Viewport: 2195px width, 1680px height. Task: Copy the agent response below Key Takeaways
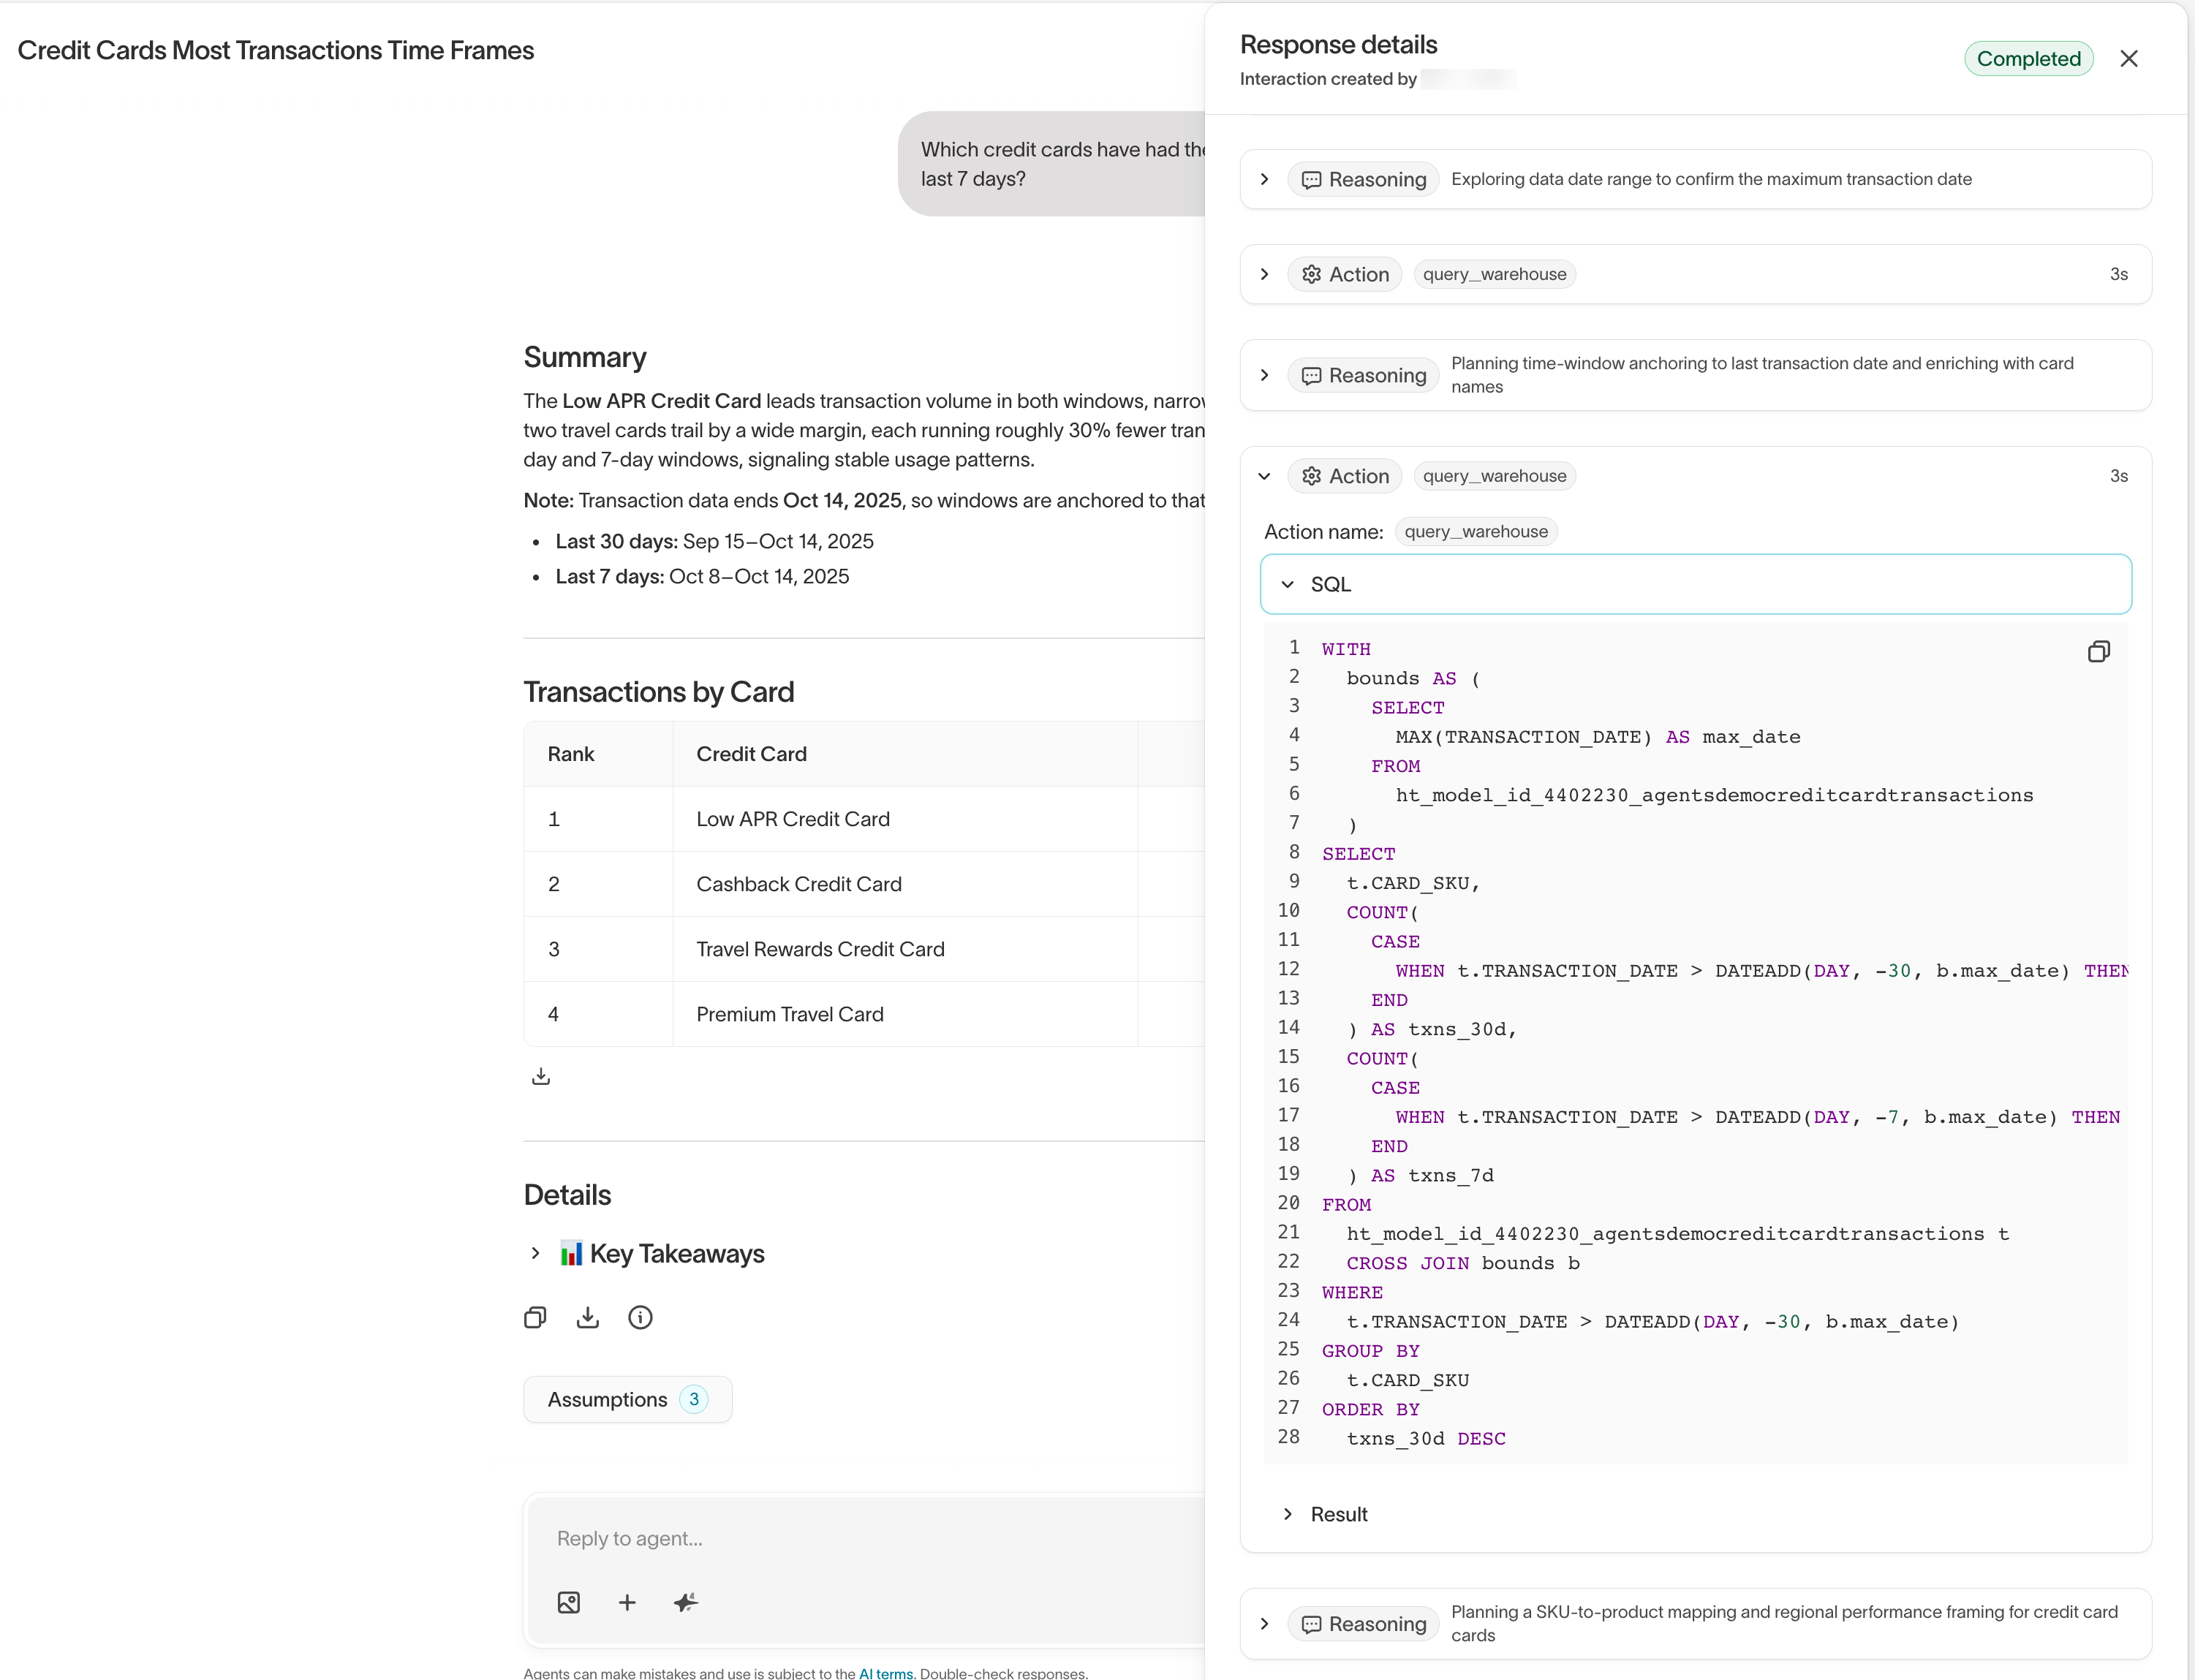(535, 1317)
